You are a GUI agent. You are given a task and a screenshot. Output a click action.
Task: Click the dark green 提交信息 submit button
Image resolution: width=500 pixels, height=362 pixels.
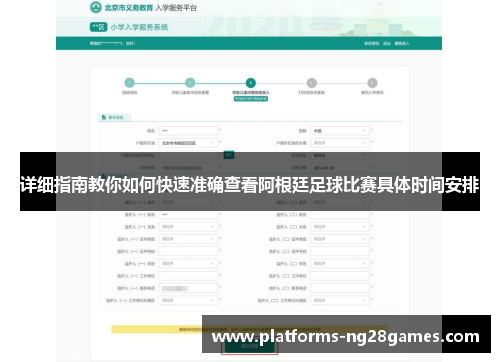(x=250, y=347)
